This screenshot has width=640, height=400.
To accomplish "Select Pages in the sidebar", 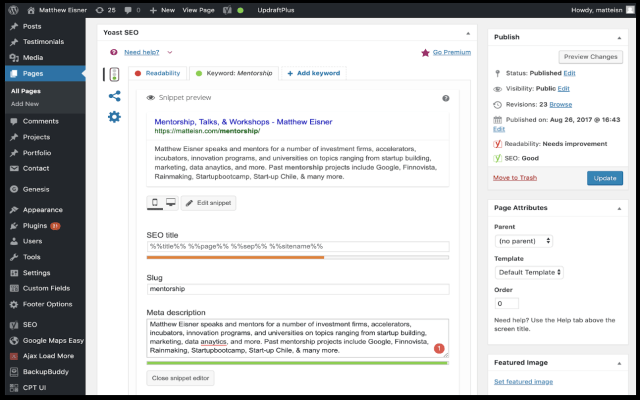I will tap(45, 73).
